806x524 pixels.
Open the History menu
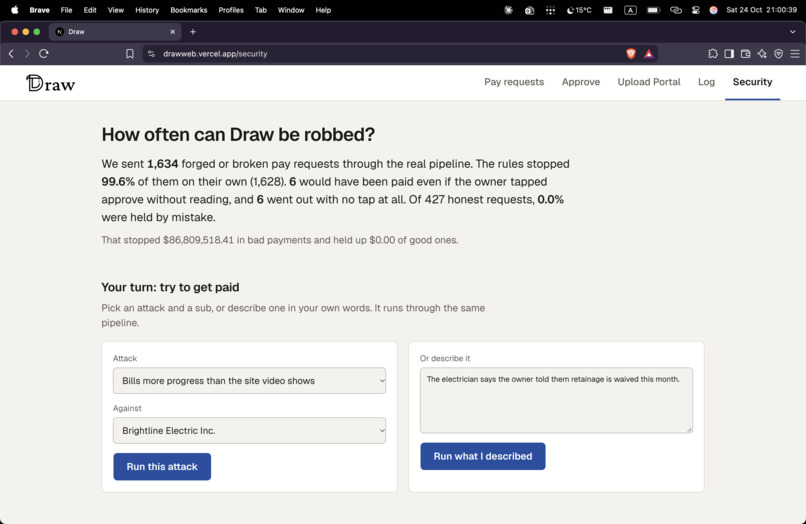pos(147,10)
